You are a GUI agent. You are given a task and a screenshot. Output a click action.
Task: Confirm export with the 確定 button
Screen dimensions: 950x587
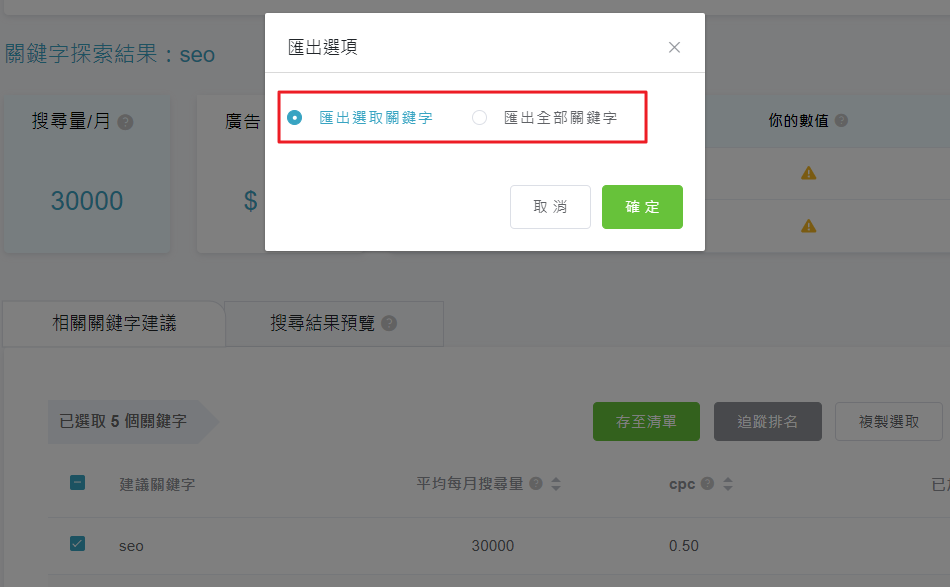pos(642,207)
